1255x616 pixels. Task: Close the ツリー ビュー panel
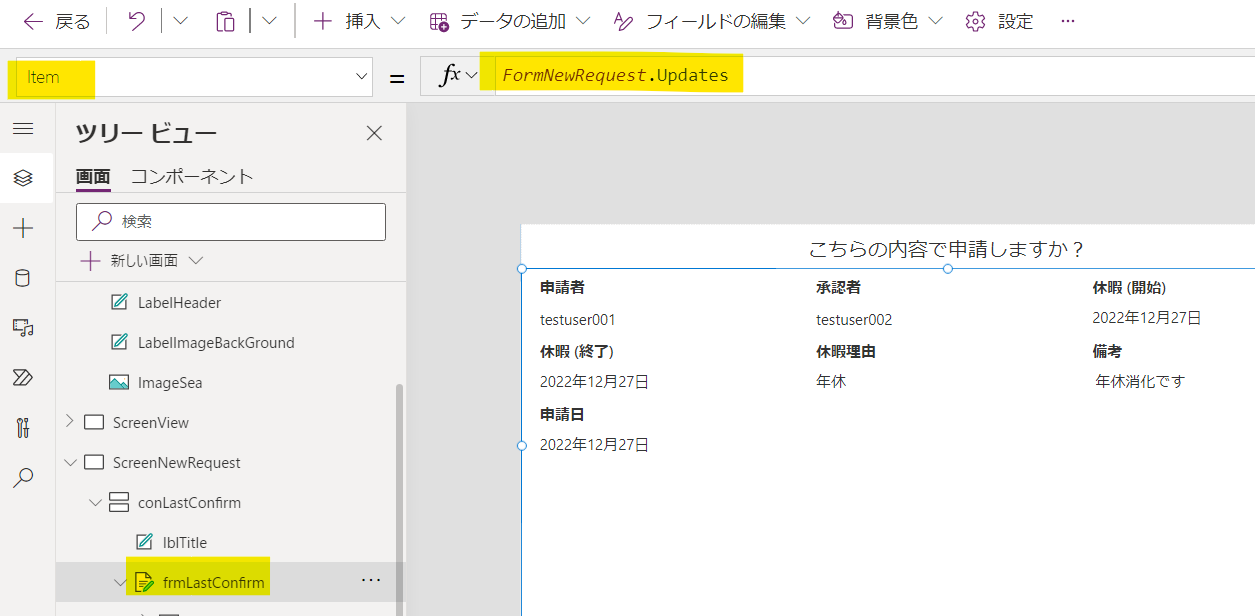pos(374,133)
